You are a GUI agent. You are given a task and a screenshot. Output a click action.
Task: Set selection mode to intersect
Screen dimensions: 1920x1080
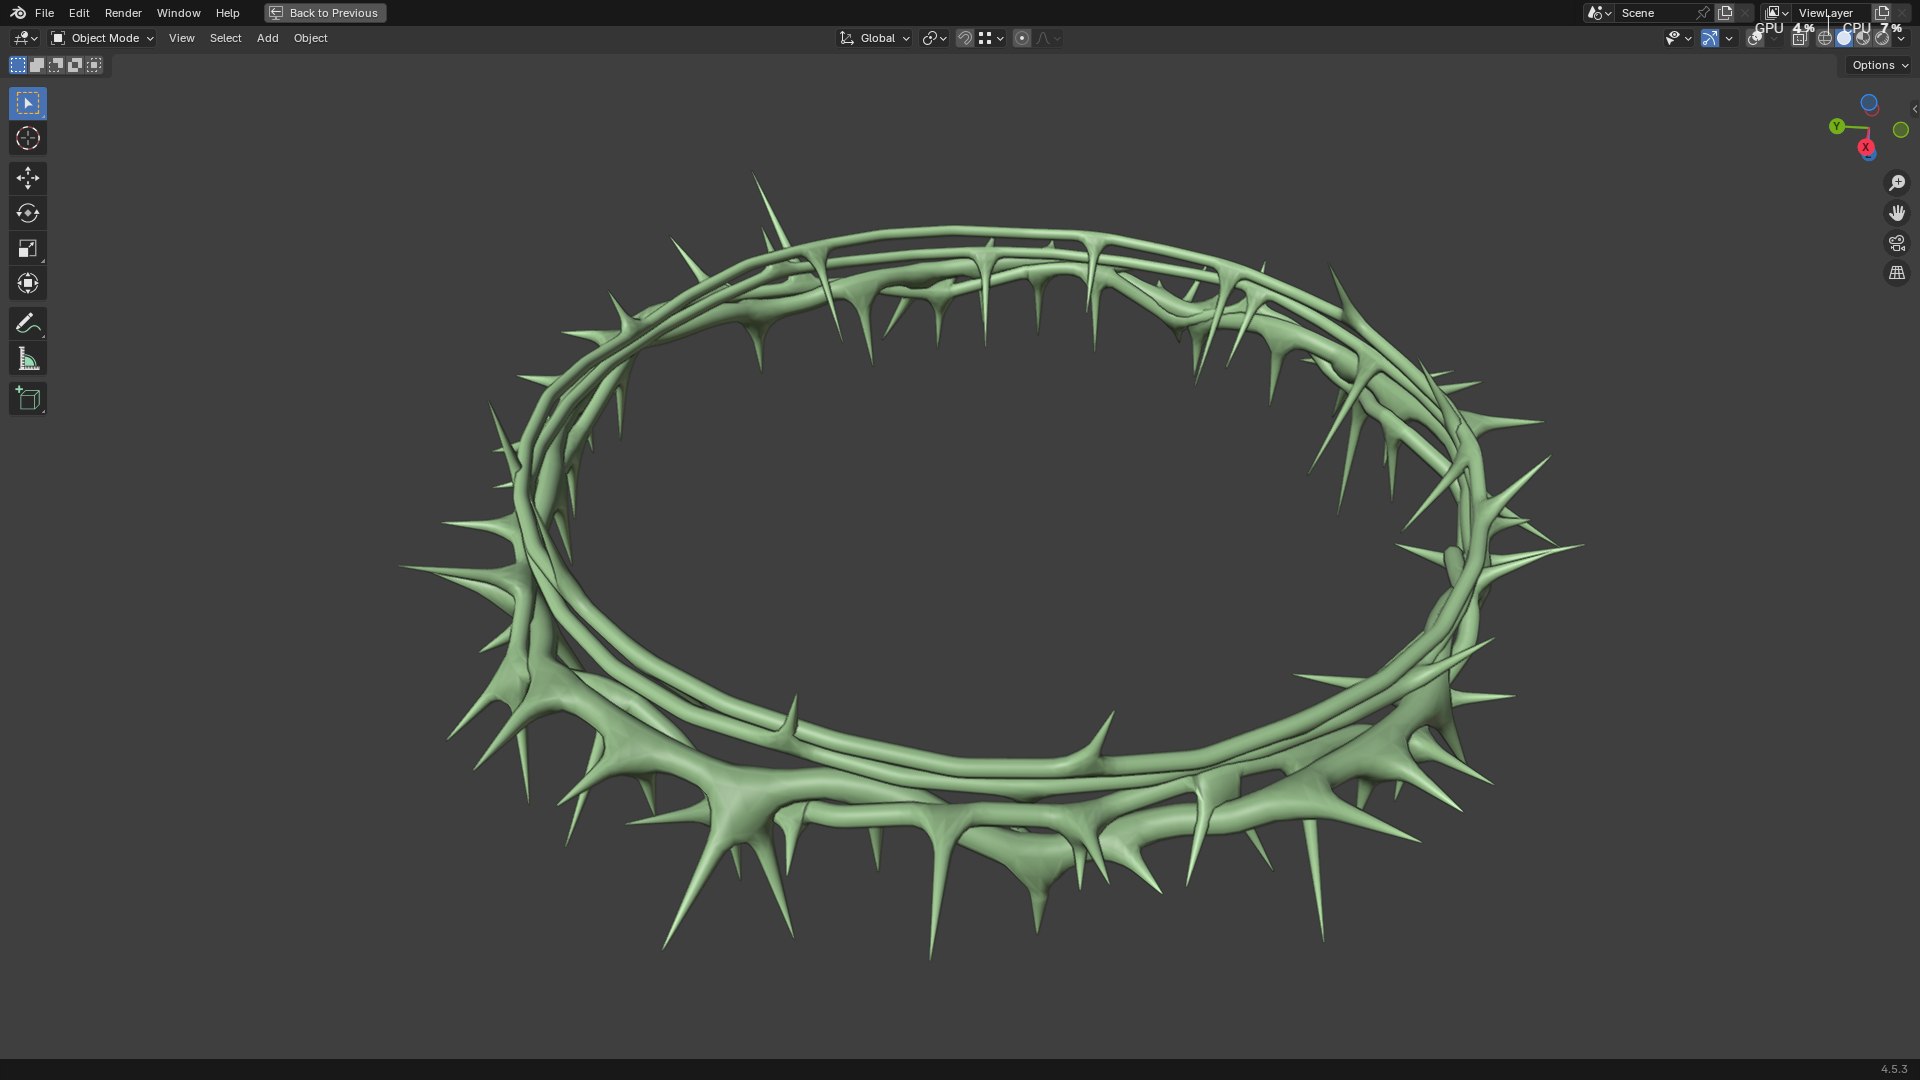point(94,65)
